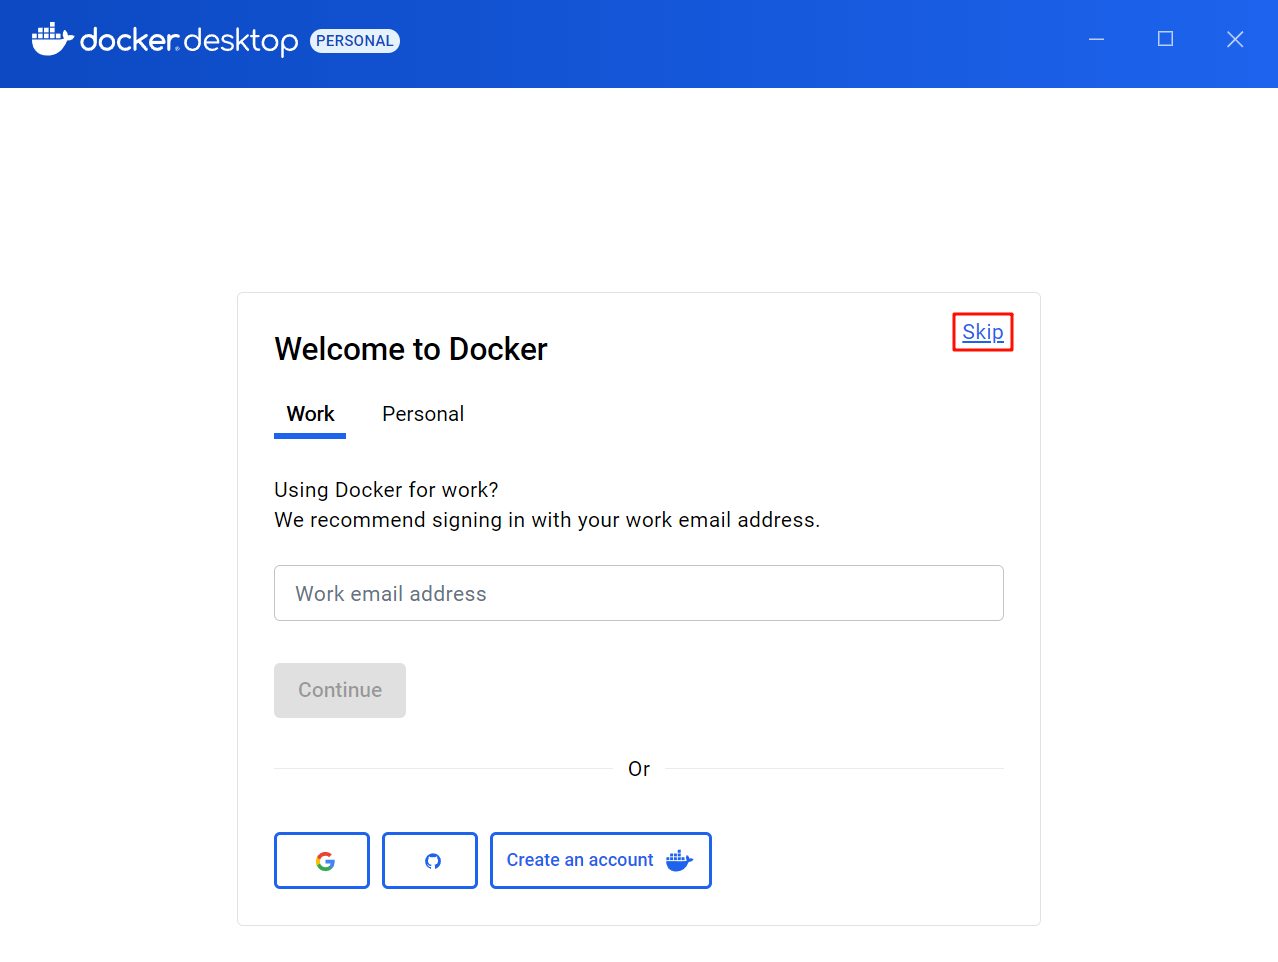
Task: Click the Docker whale logo in titlebar
Action: (x=50, y=39)
